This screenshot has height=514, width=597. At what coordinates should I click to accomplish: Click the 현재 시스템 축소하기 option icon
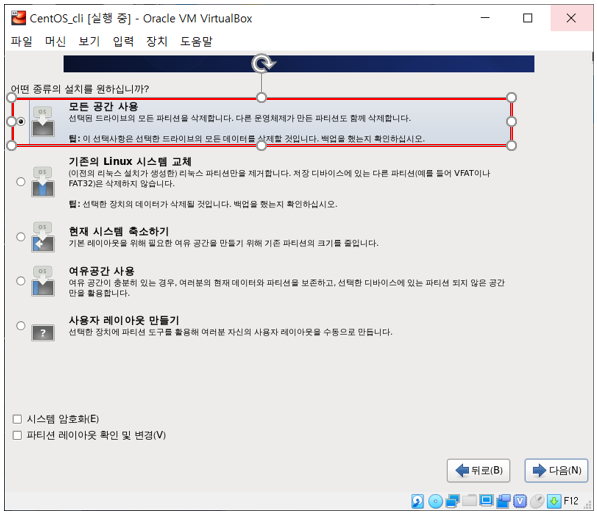click(x=43, y=237)
